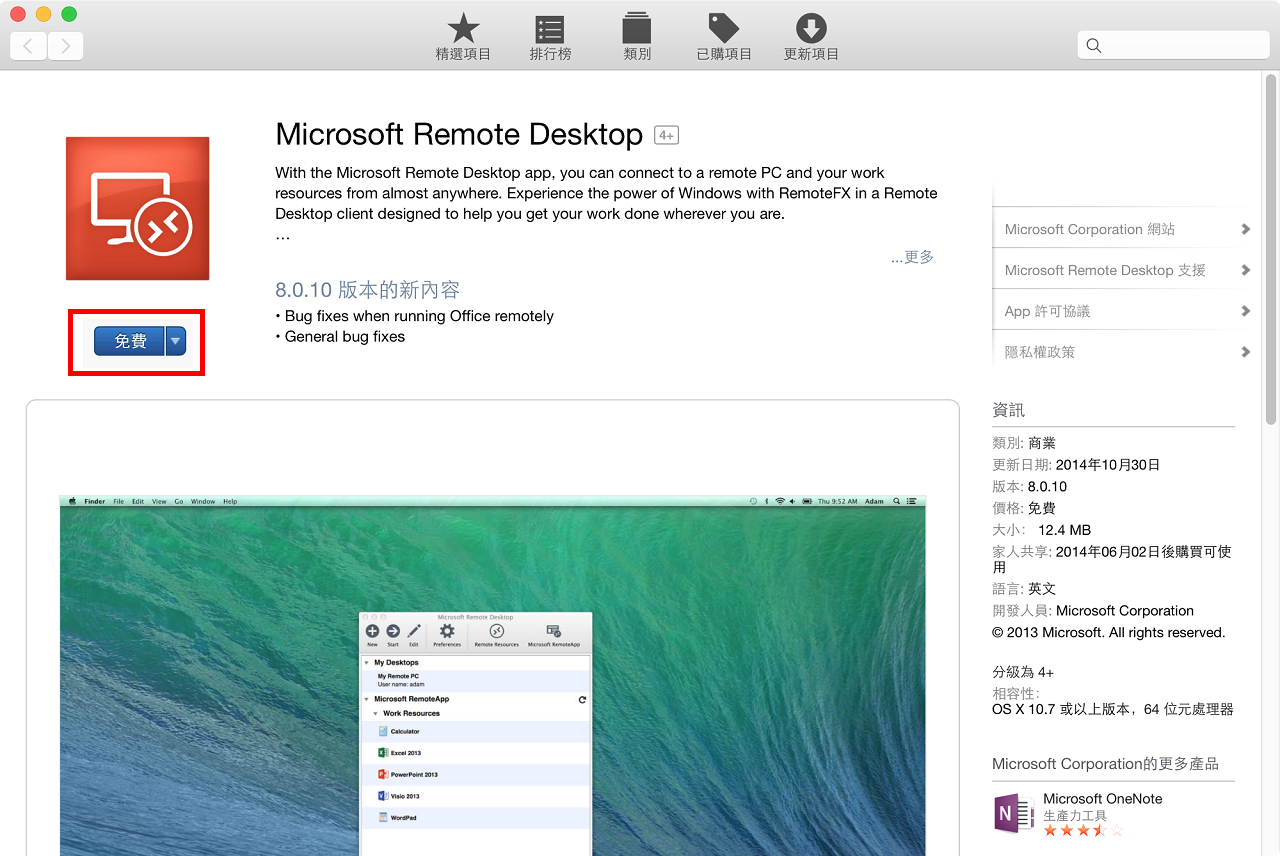Image resolution: width=1280 pixels, height=856 pixels.
Task: Expand the dropdown arrow beside 免費 button
Action: point(176,341)
